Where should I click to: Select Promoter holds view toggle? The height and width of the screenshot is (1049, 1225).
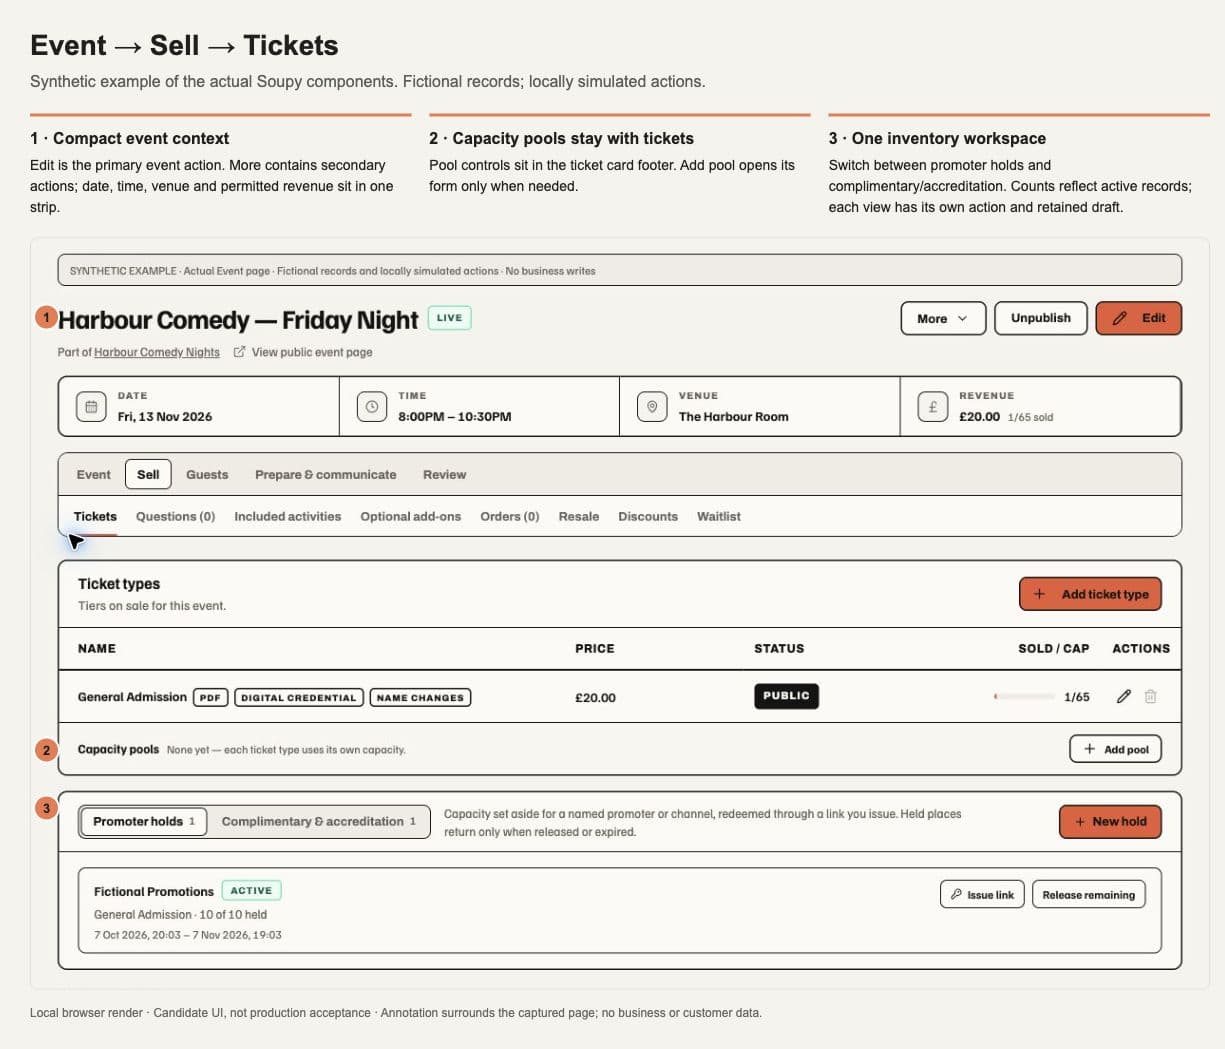144,821
